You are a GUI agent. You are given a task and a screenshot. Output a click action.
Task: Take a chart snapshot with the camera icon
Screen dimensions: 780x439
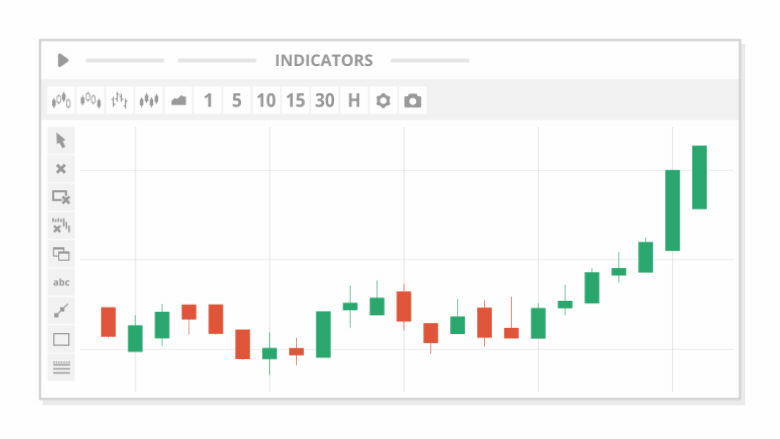[412, 100]
